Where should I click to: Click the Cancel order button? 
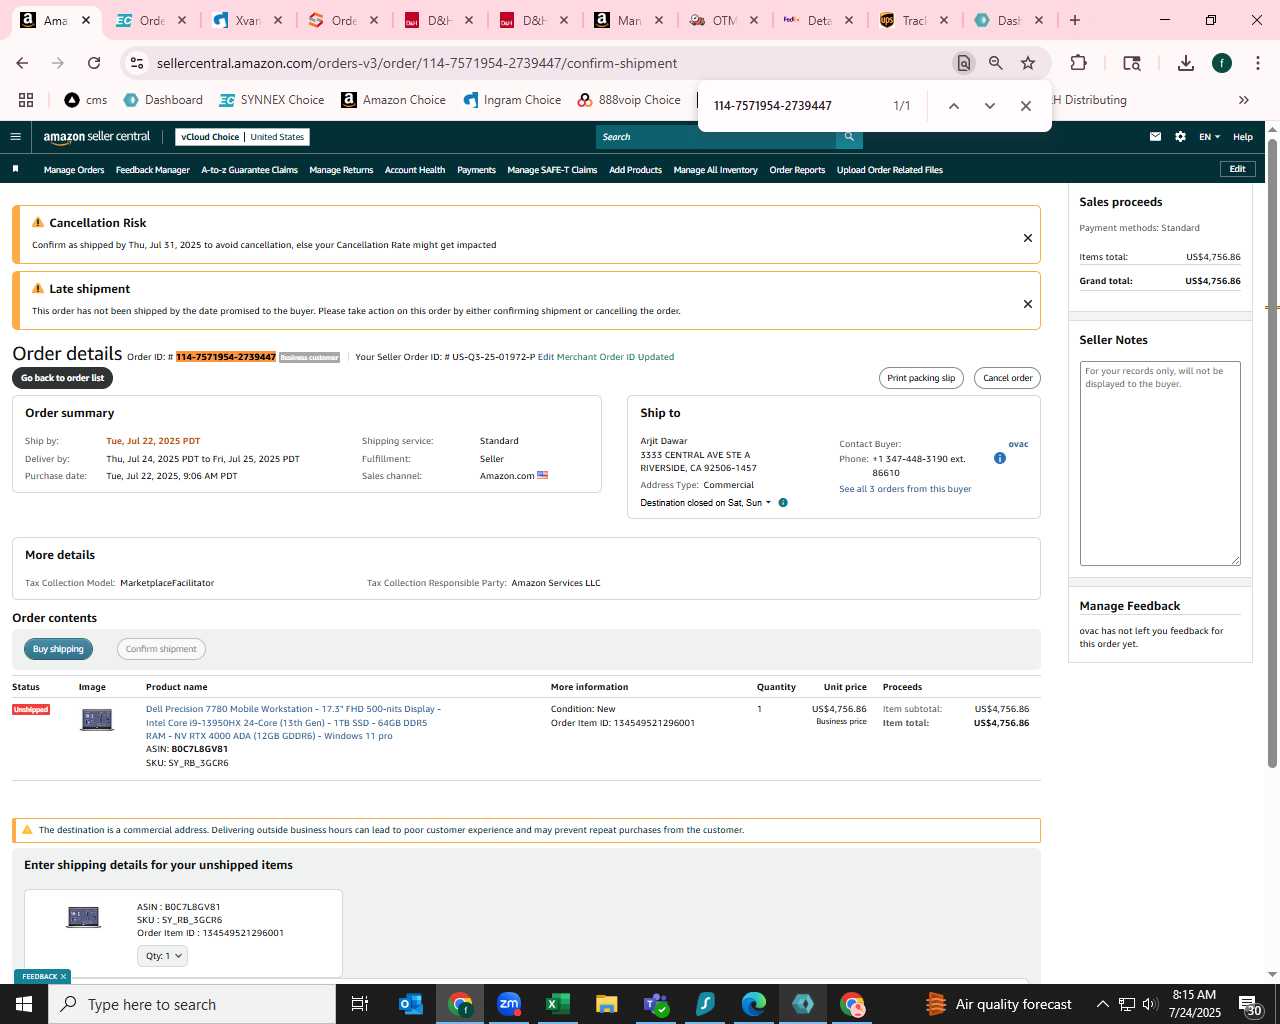[1007, 378]
